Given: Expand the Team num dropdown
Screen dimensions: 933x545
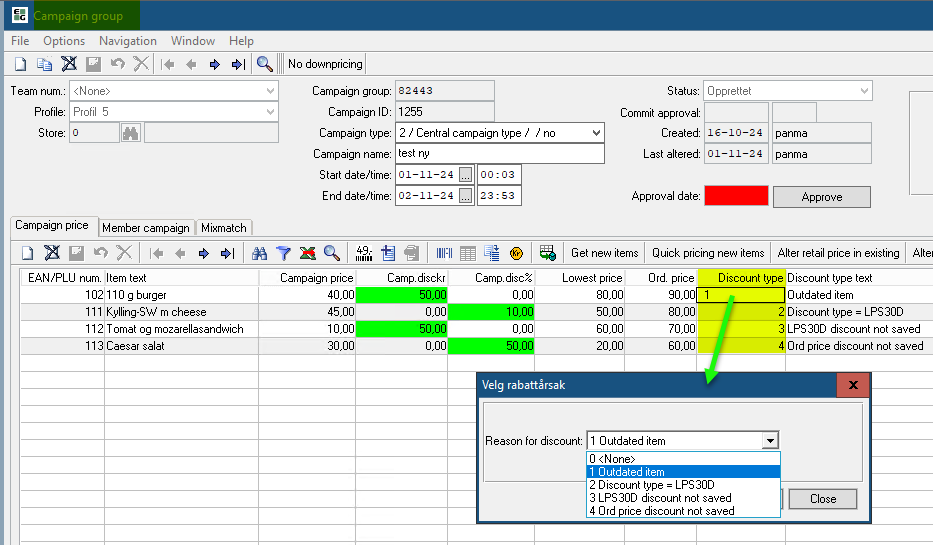Looking at the screenshot, I should [270, 91].
